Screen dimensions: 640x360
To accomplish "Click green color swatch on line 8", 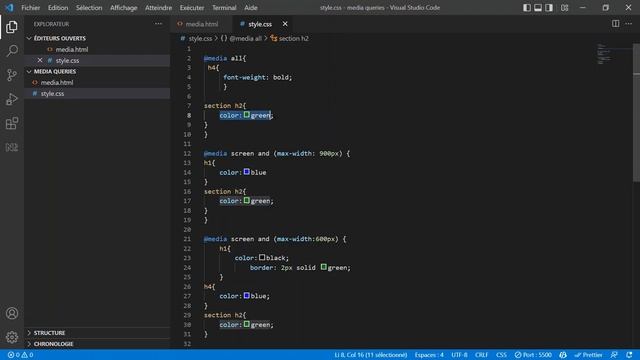I will (247, 115).
